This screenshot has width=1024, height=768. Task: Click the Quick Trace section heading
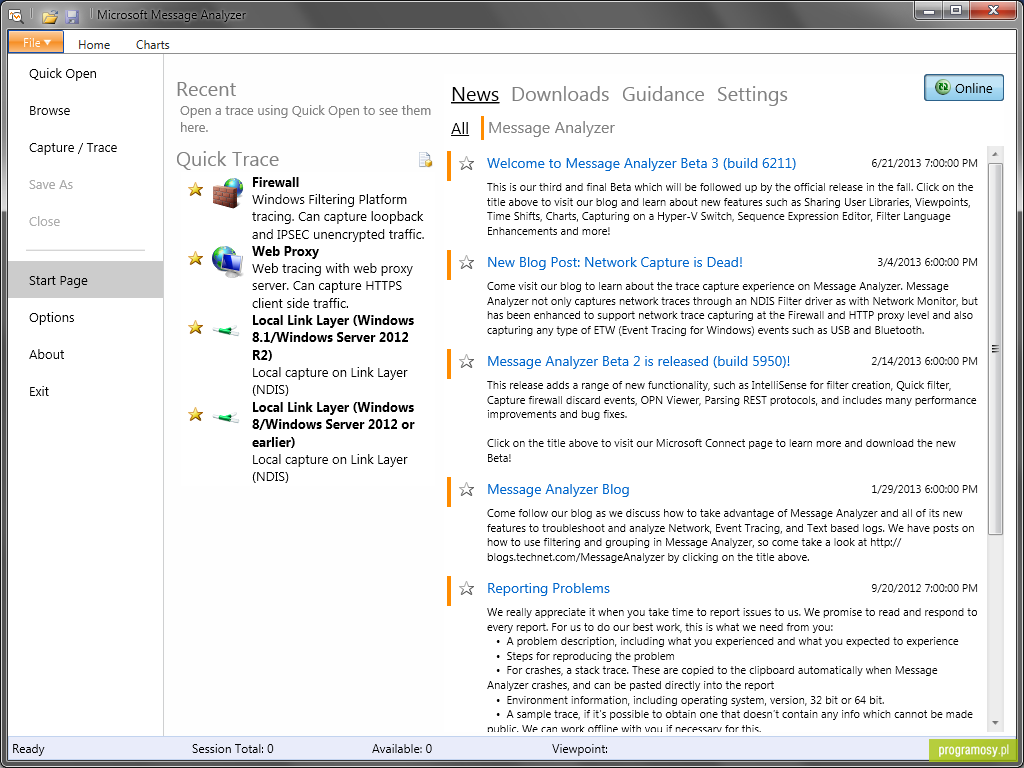coord(227,159)
